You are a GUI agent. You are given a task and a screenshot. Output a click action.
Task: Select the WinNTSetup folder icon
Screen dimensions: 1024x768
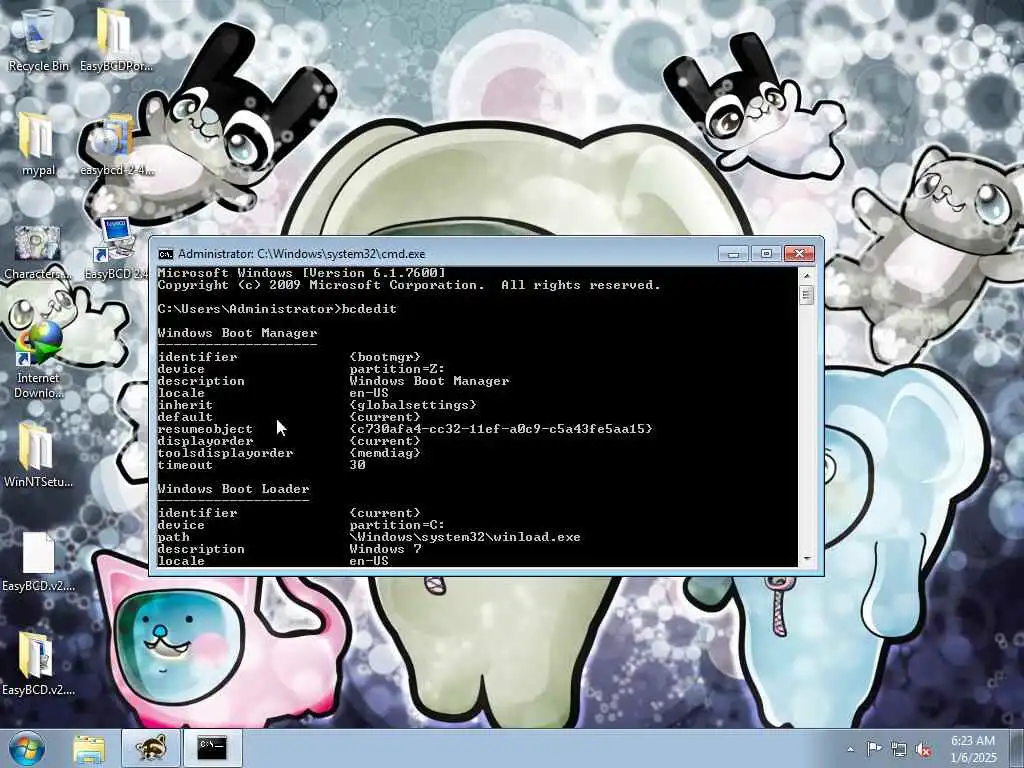(38, 455)
